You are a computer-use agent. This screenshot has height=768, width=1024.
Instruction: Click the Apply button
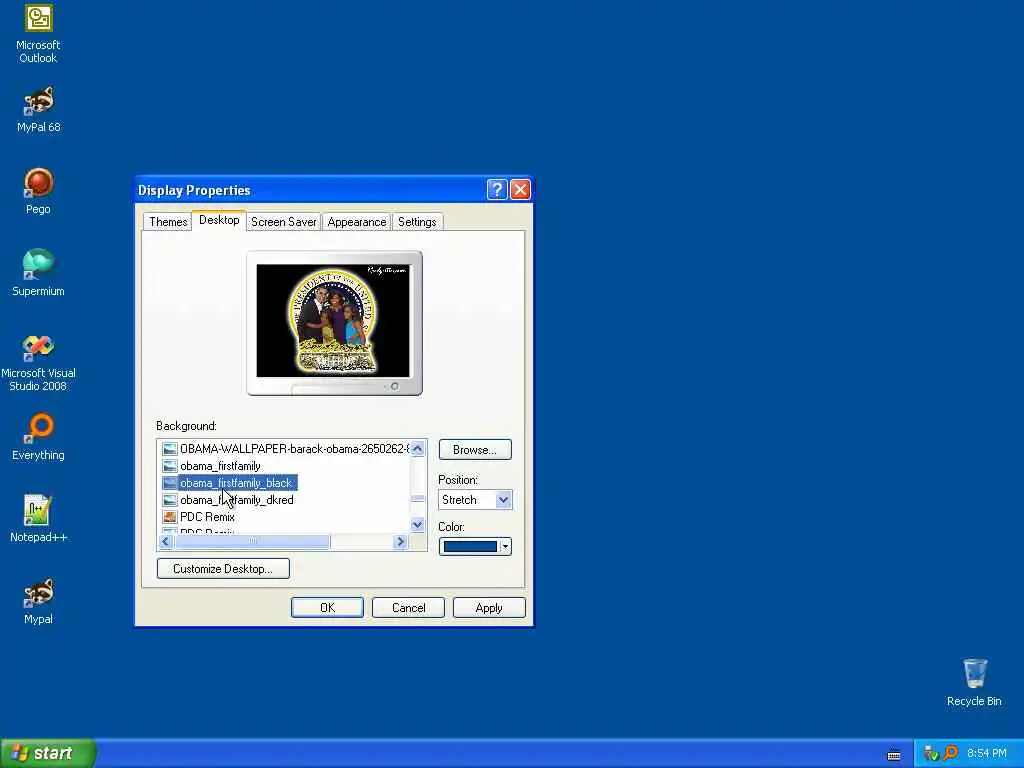(x=489, y=607)
